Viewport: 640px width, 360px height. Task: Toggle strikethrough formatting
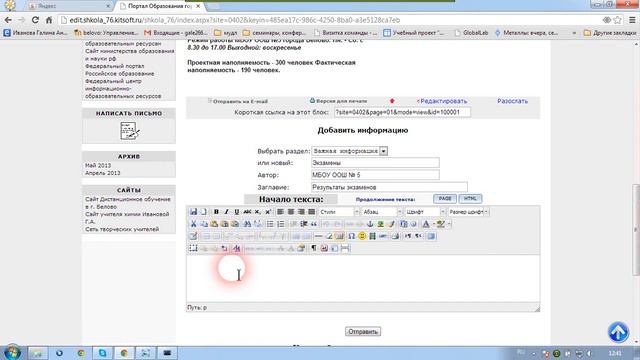tap(247, 212)
